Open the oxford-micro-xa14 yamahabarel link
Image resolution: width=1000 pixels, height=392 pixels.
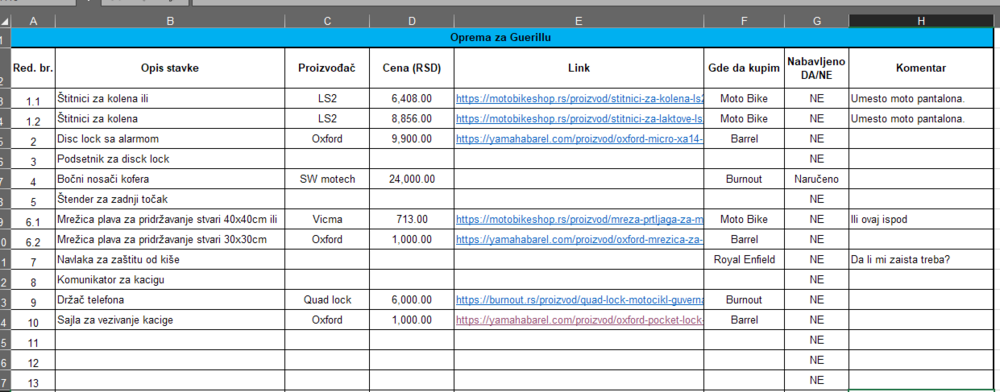click(579, 139)
